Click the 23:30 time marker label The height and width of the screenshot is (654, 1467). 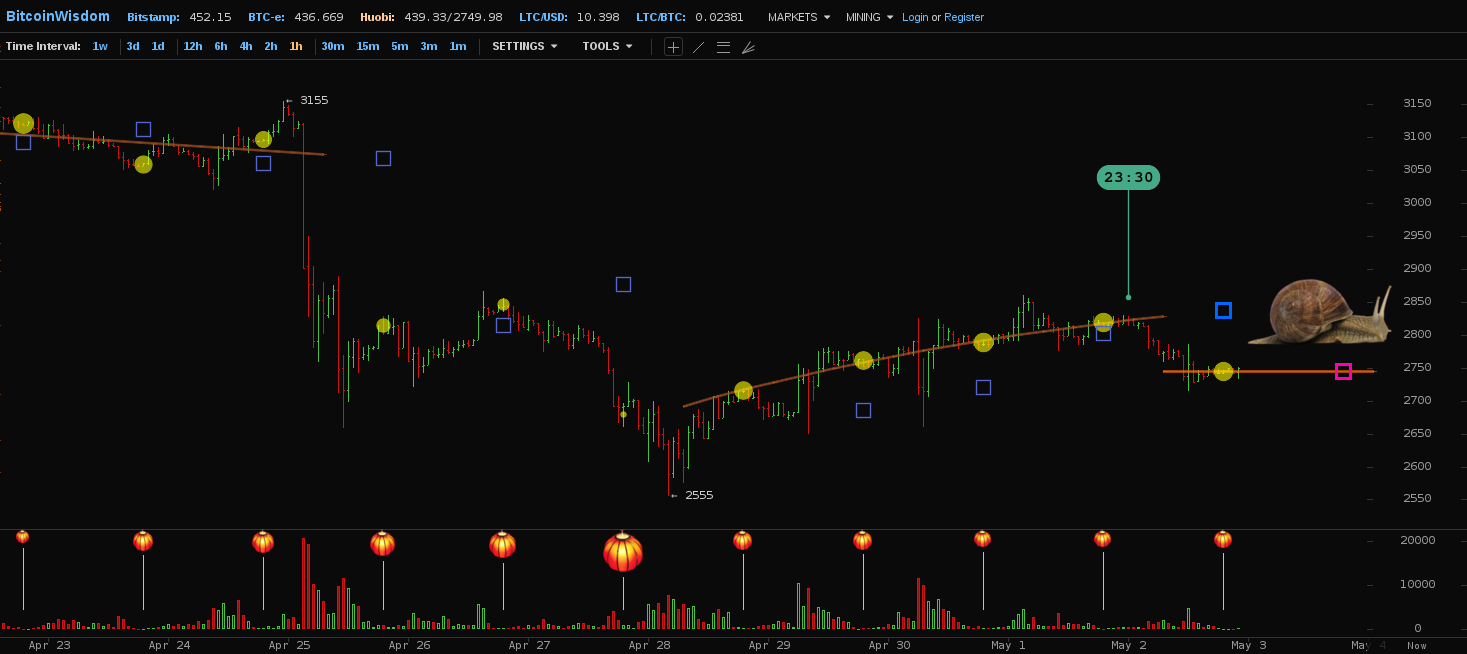pyautogui.click(x=1128, y=177)
